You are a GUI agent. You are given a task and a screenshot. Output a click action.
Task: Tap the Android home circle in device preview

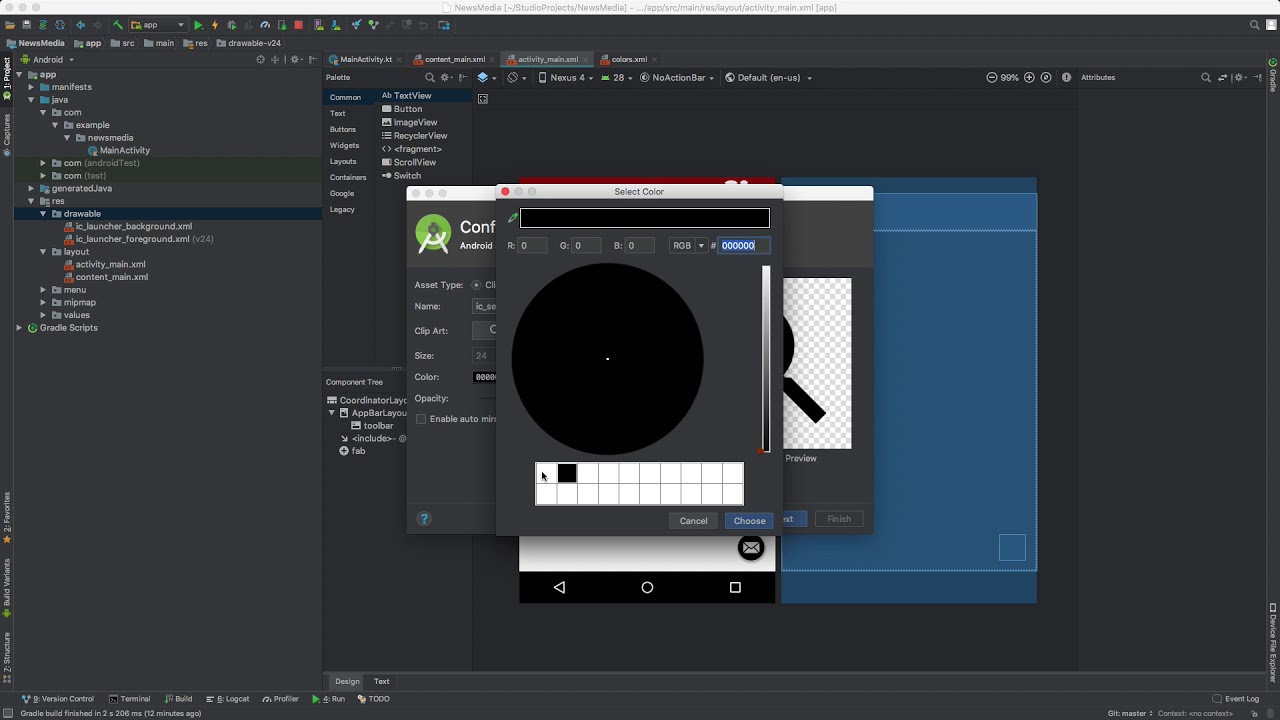647,587
